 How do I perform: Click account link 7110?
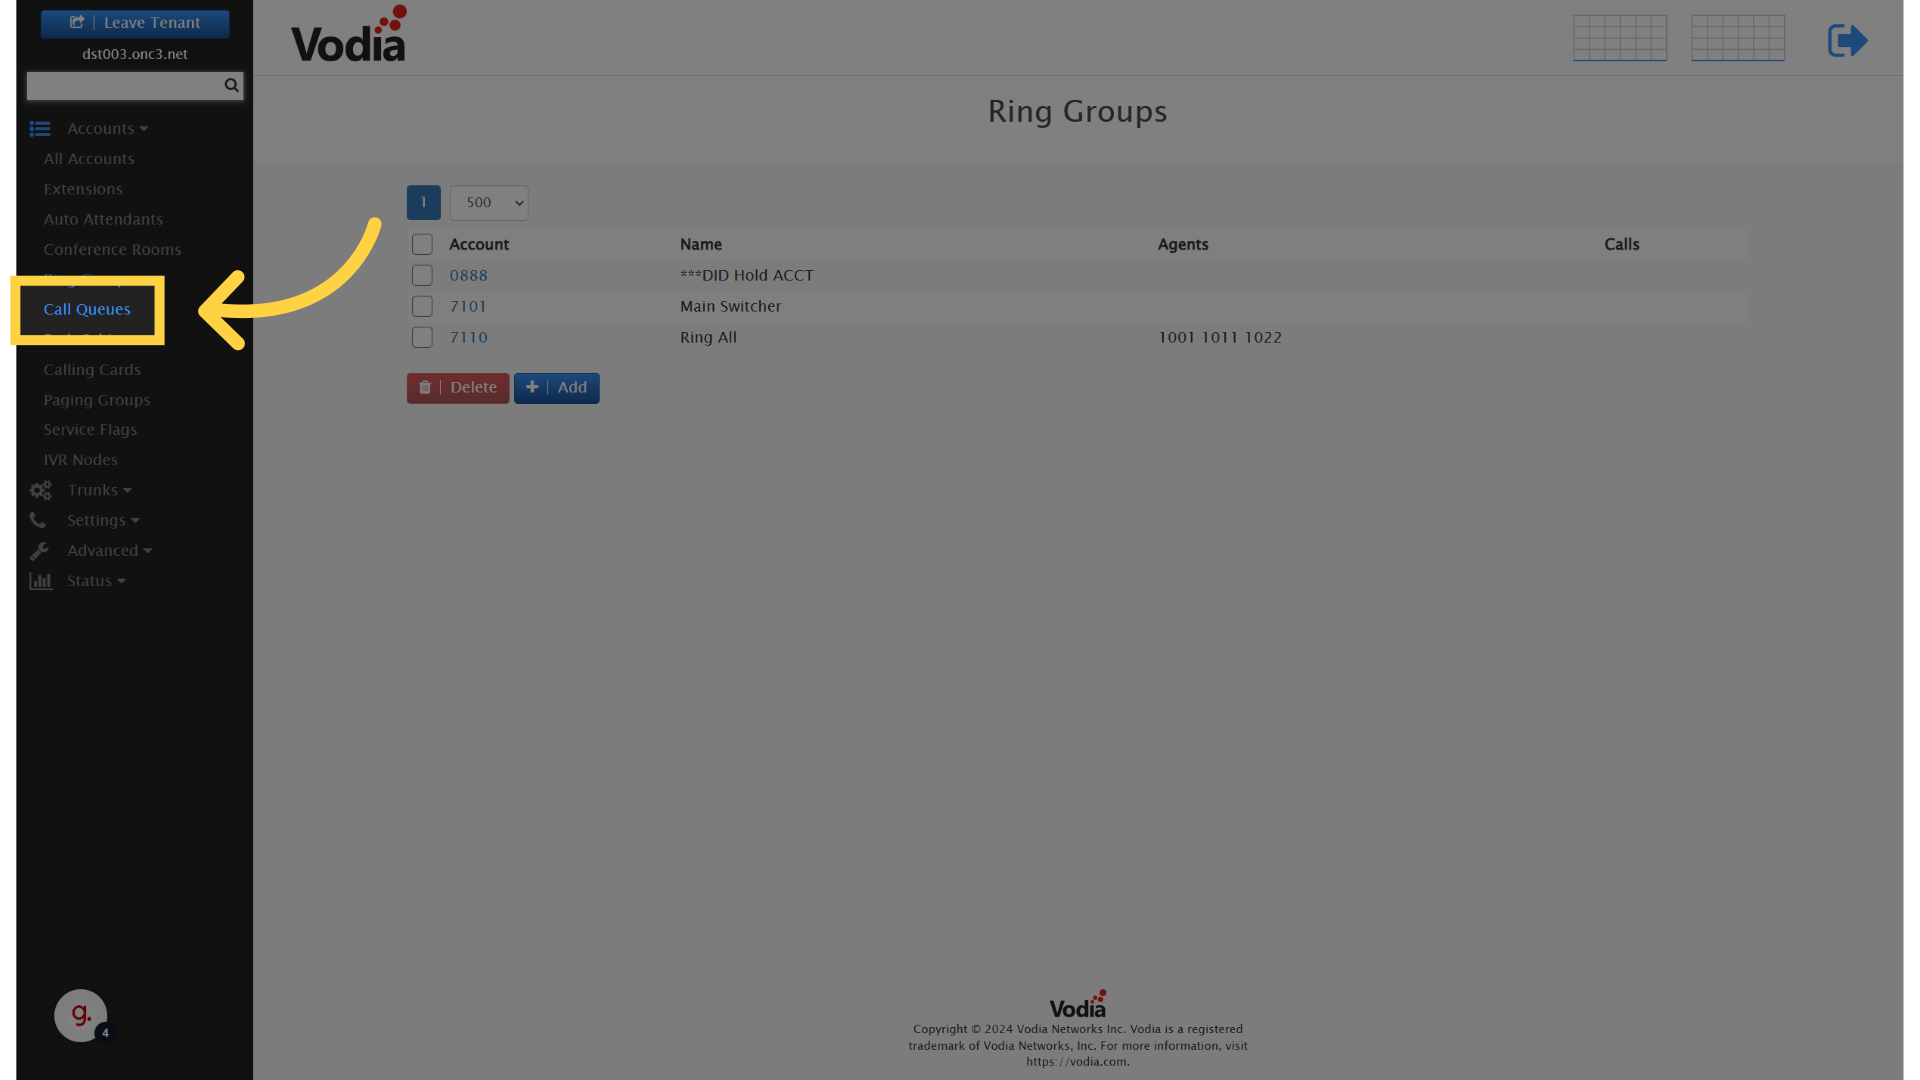pyautogui.click(x=468, y=336)
